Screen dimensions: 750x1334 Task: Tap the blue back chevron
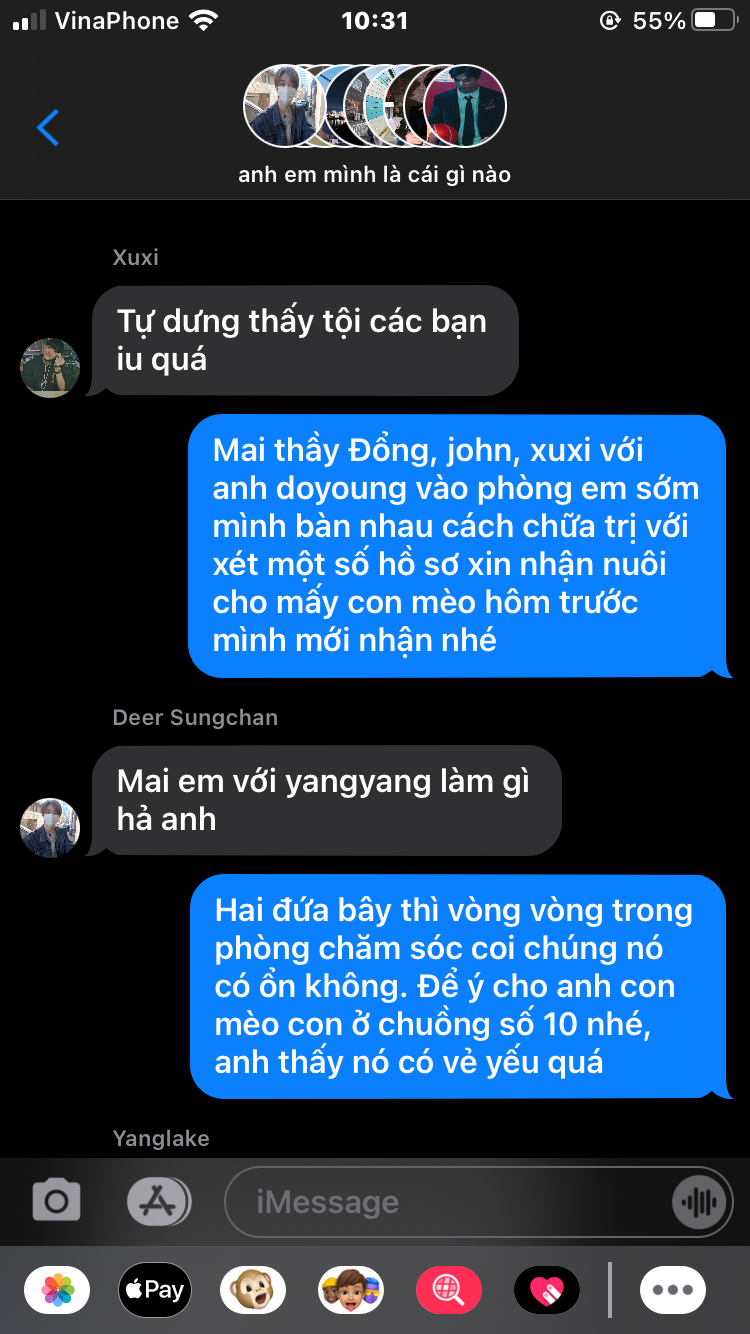coord(47,127)
